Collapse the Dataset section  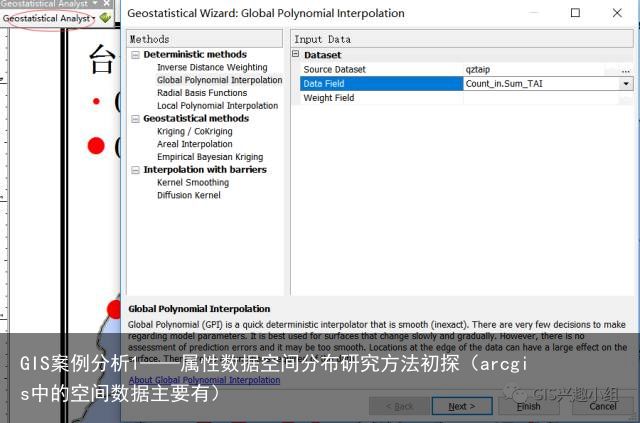tap(296, 54)
